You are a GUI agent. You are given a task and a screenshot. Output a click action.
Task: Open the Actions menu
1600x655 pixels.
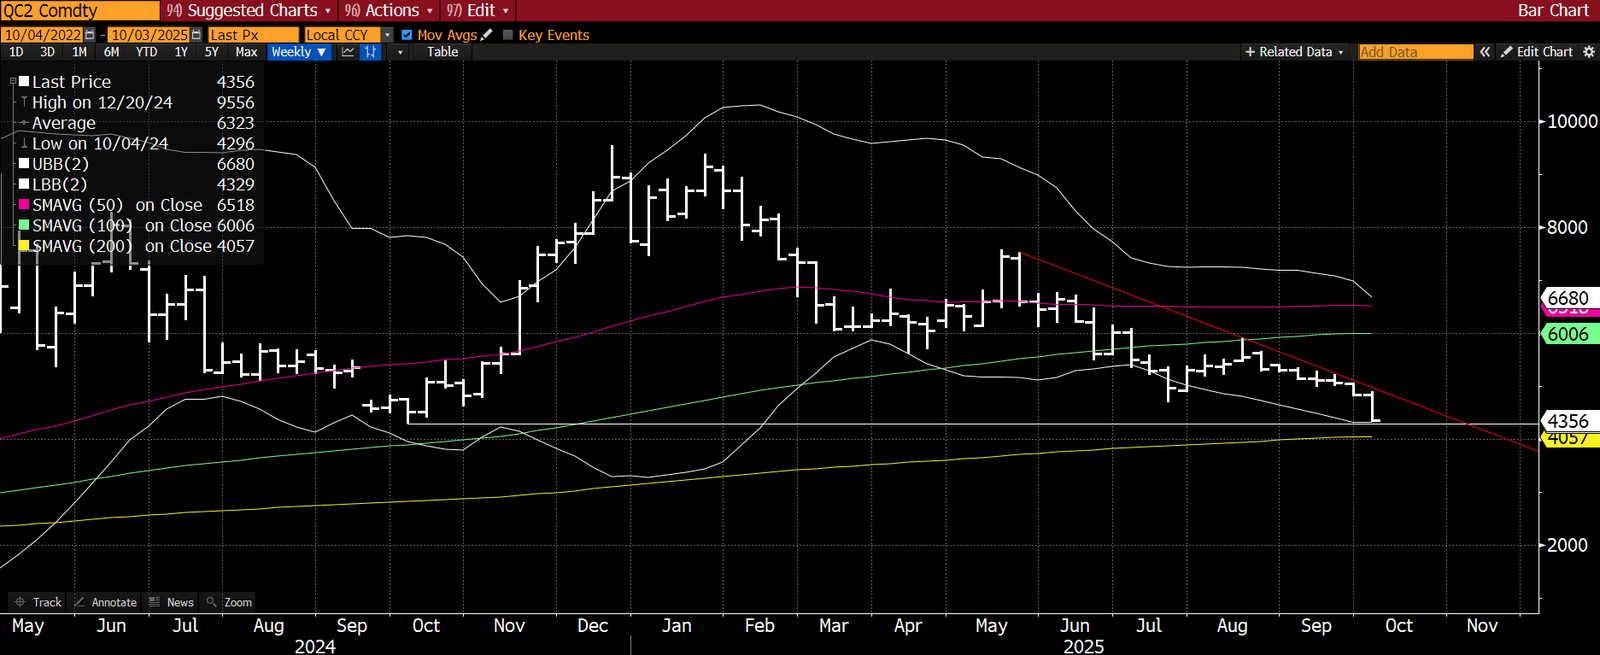pos(389,10)
